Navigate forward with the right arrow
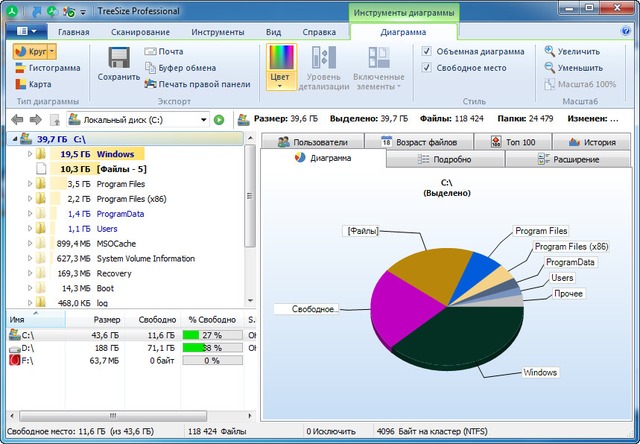Screen dimensions: 640x444 coord(36,120)
